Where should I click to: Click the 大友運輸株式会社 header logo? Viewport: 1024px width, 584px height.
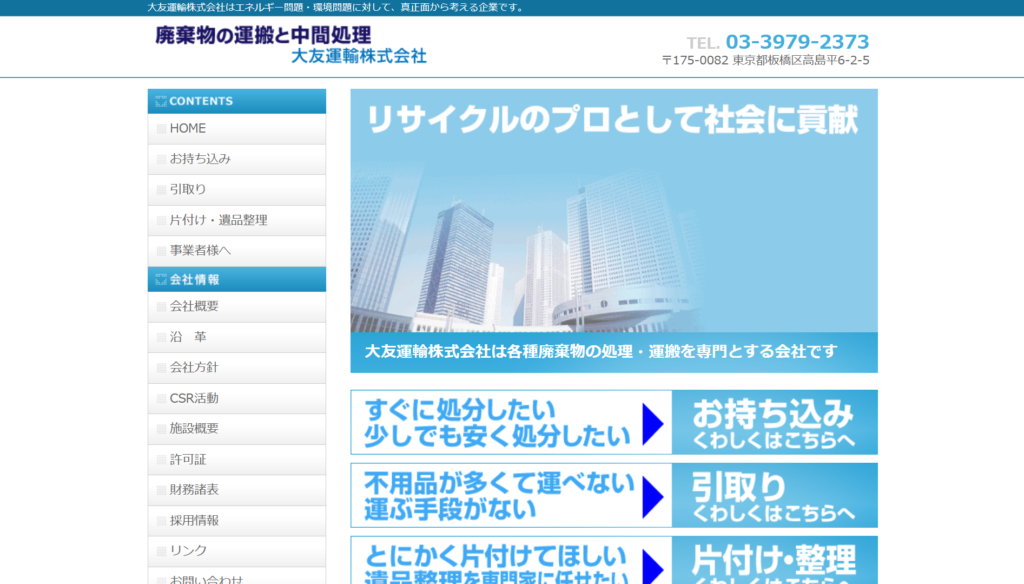291,45
